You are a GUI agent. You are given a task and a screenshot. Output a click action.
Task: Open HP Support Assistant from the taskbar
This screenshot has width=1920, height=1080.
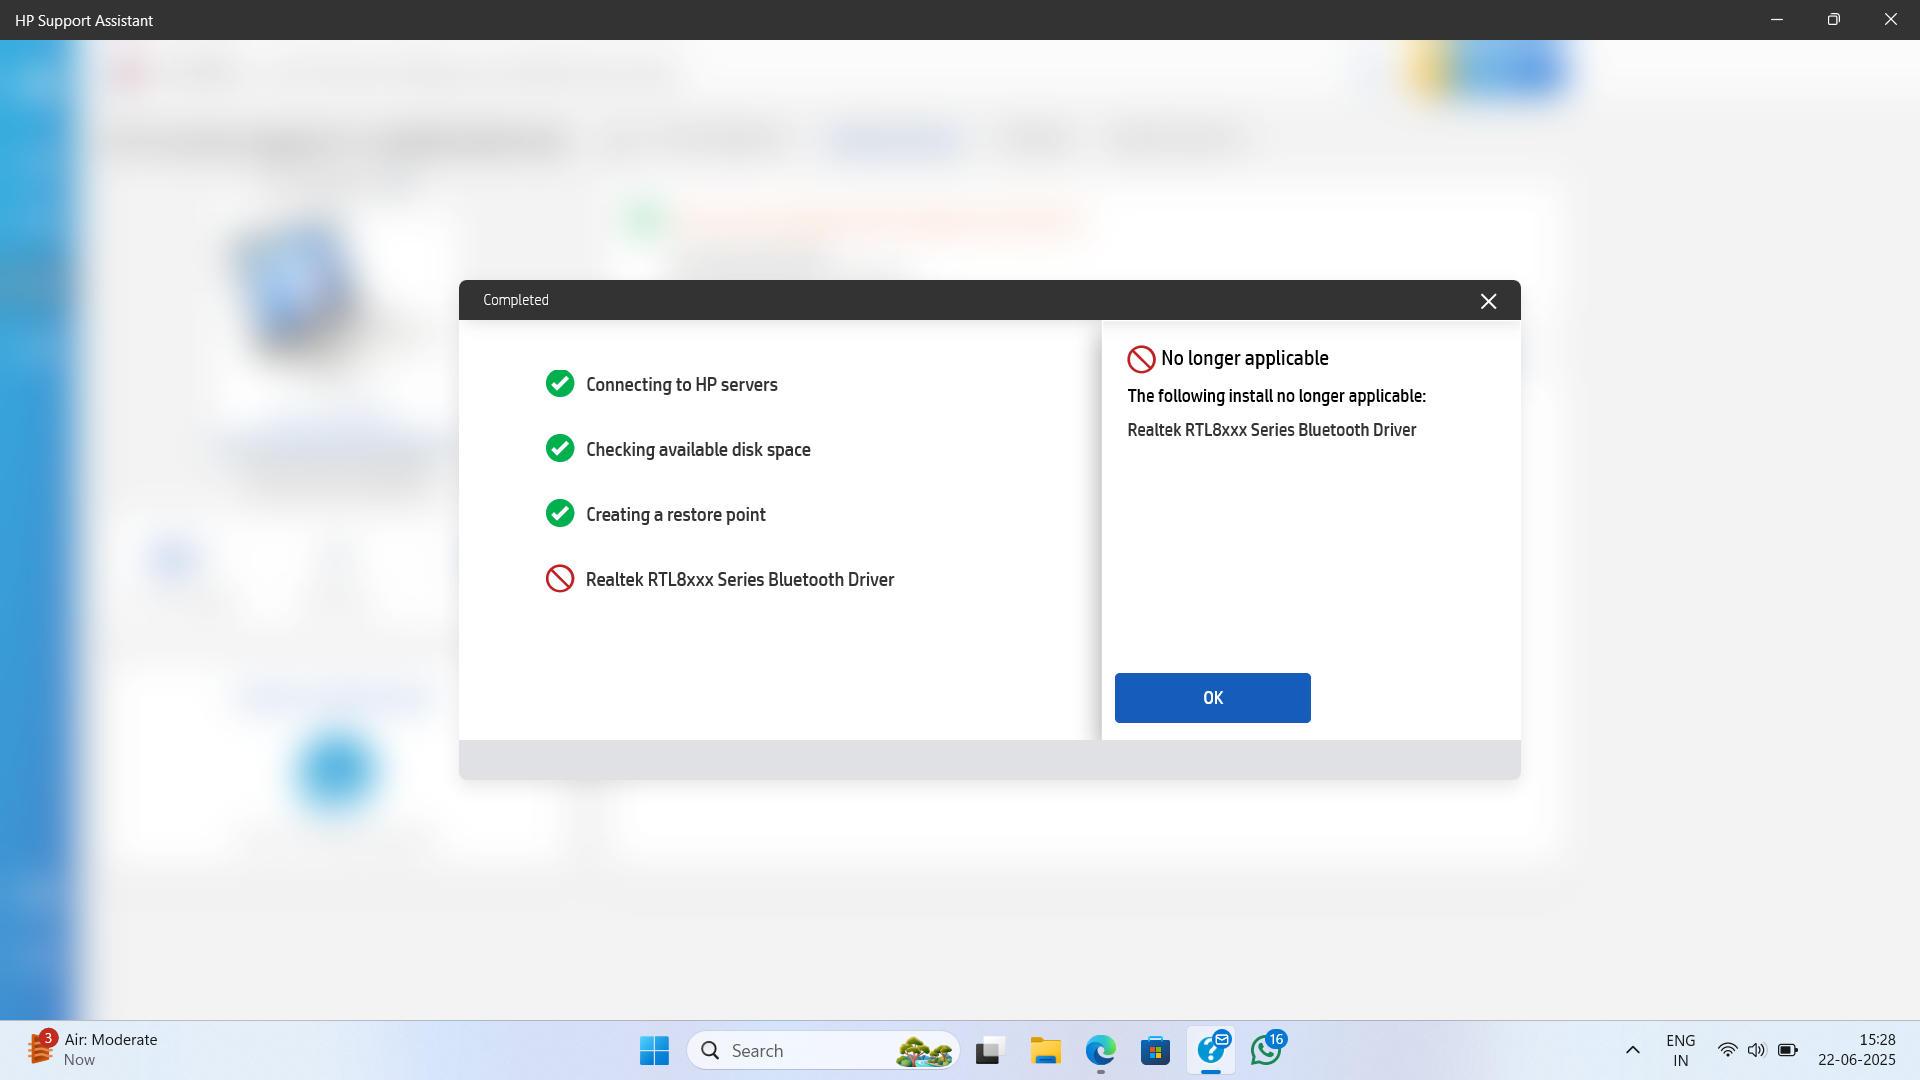click(x=1211, y=1051)
